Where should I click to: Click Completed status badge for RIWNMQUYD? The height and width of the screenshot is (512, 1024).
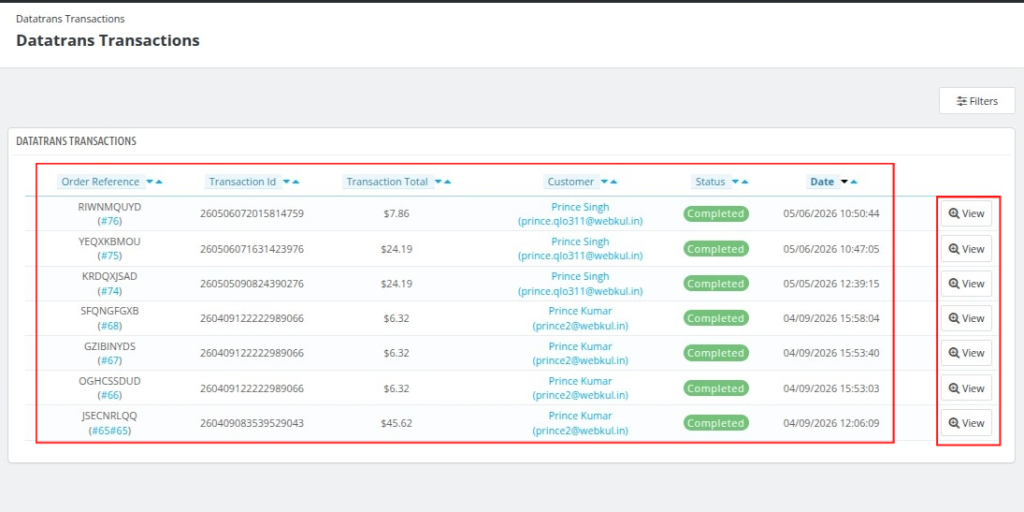(x=716, y=214)
